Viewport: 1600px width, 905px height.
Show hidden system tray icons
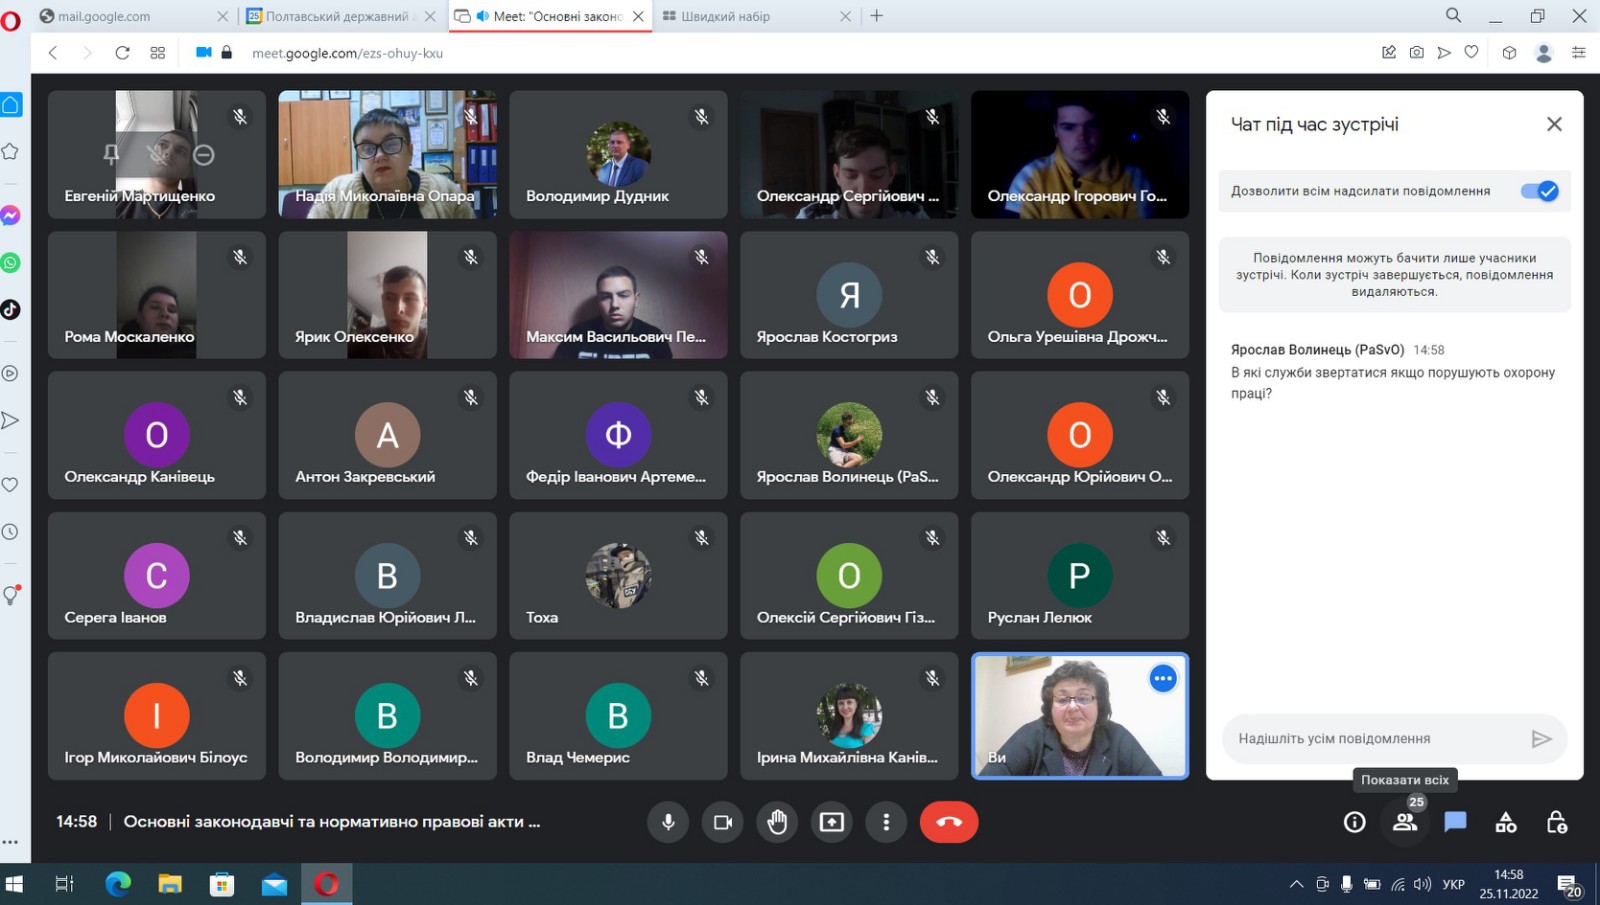click(x=1296, y=884)
